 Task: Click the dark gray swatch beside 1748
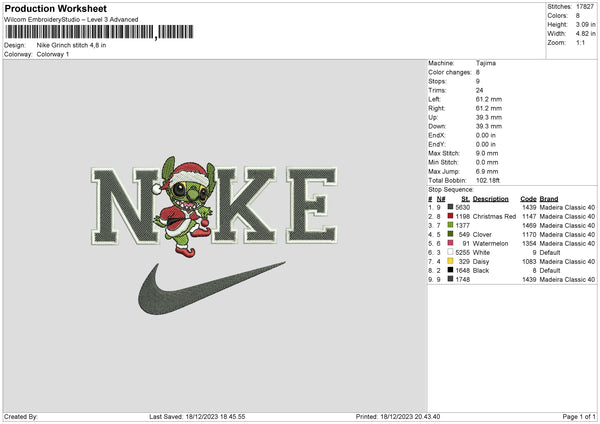coord(450,279)
